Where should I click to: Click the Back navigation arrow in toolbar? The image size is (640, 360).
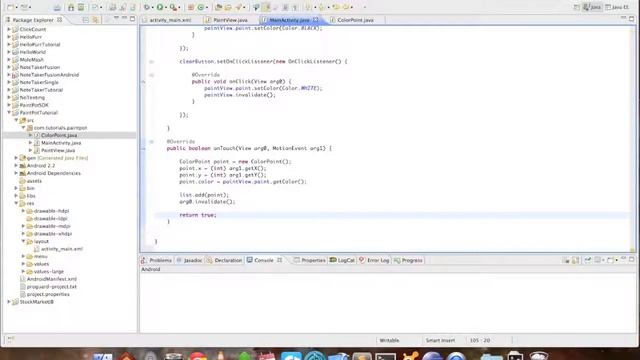coord(336,7)
